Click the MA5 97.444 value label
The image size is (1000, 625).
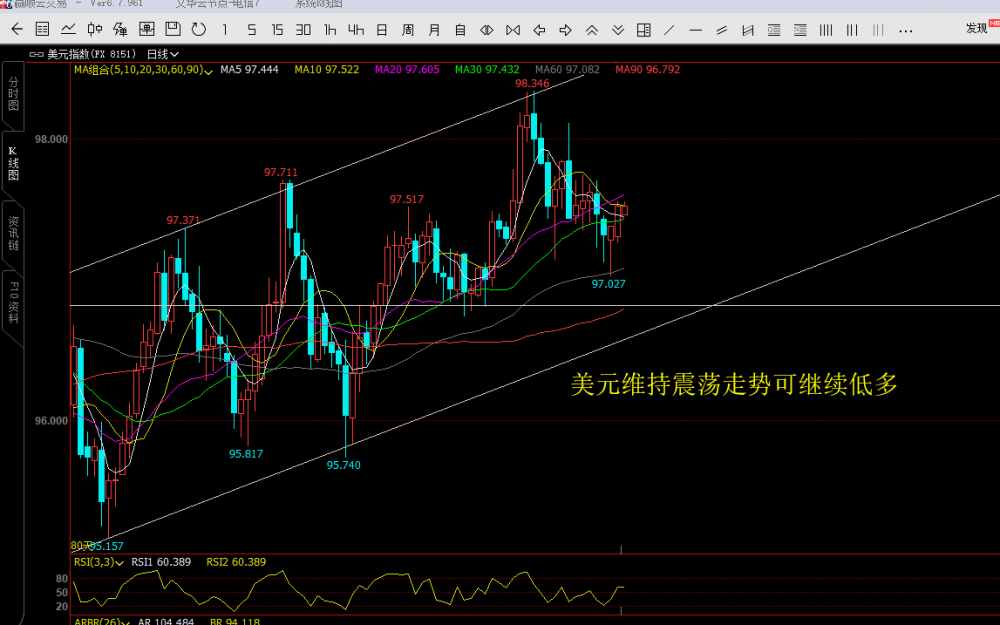pyautogui.click(x=249, y=70)
